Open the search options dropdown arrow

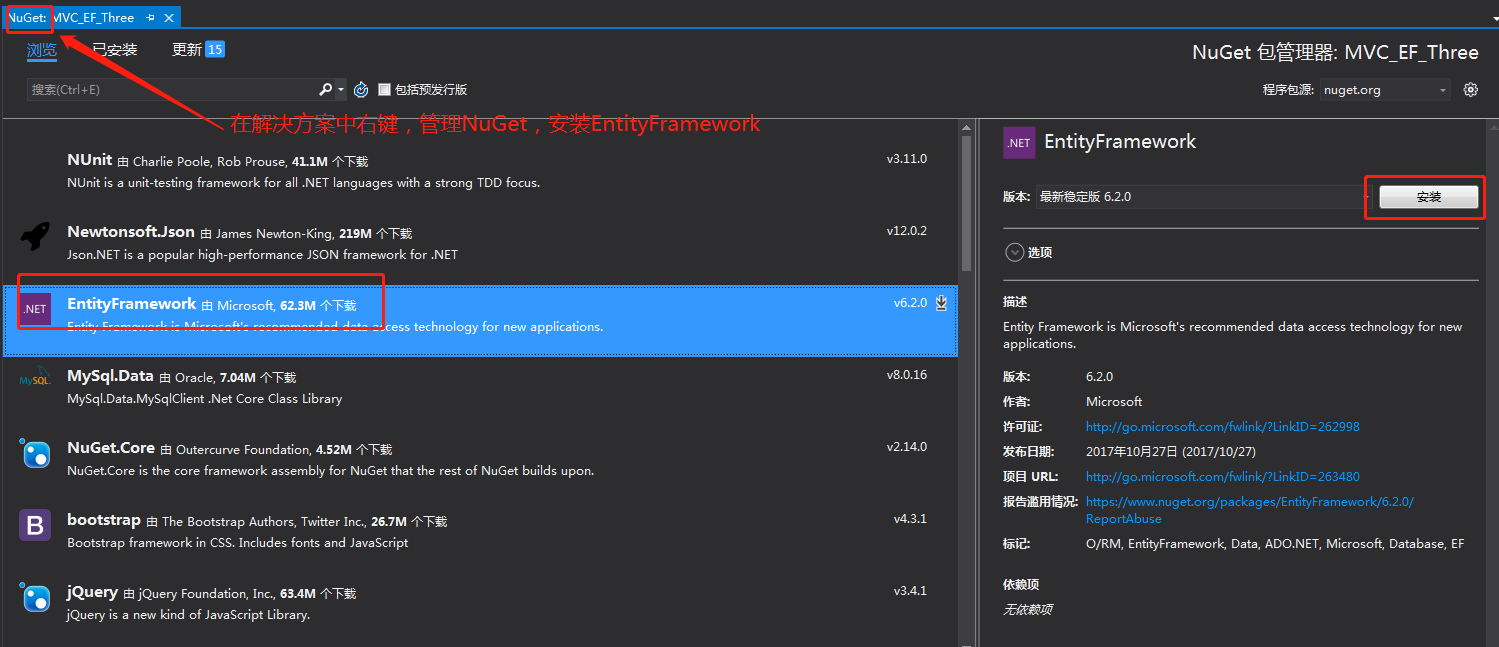pos(341,90)
